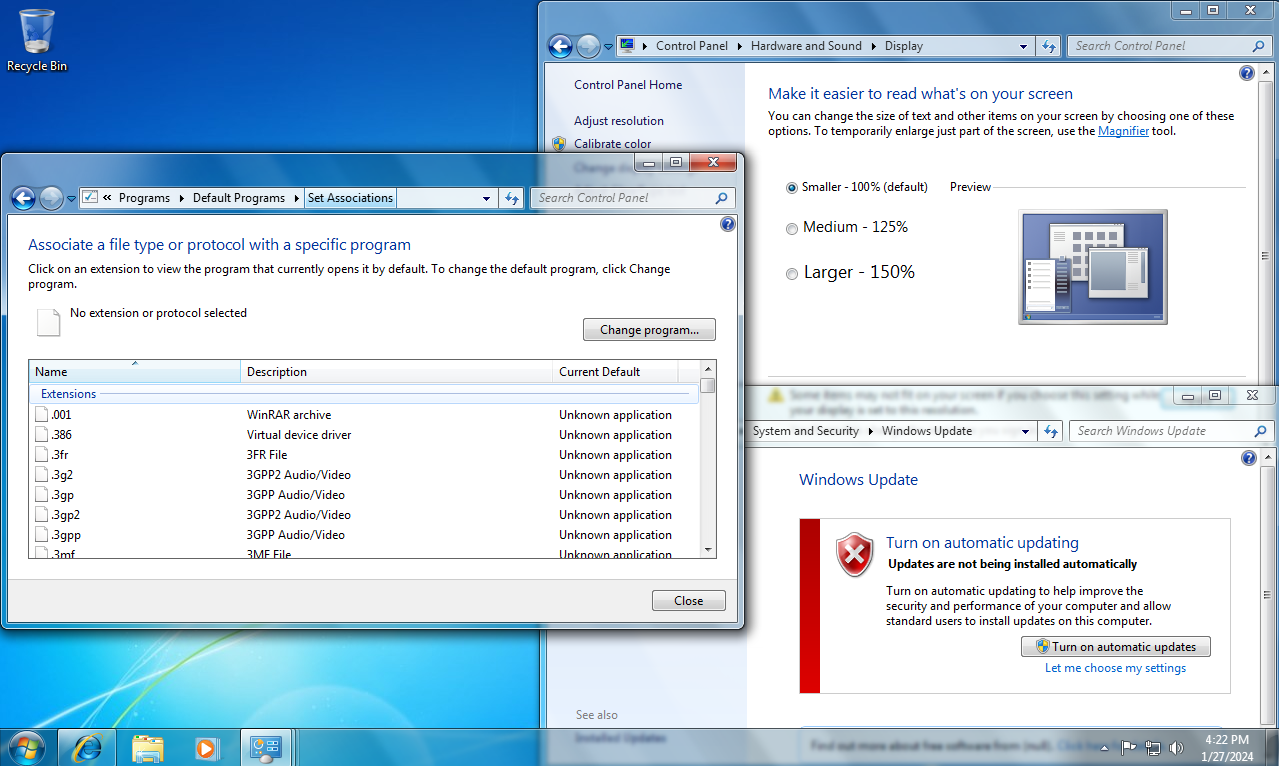The width and height of the screenshot is (1279, 766).
Task: Go back in Display window
Action: [561, 46]
